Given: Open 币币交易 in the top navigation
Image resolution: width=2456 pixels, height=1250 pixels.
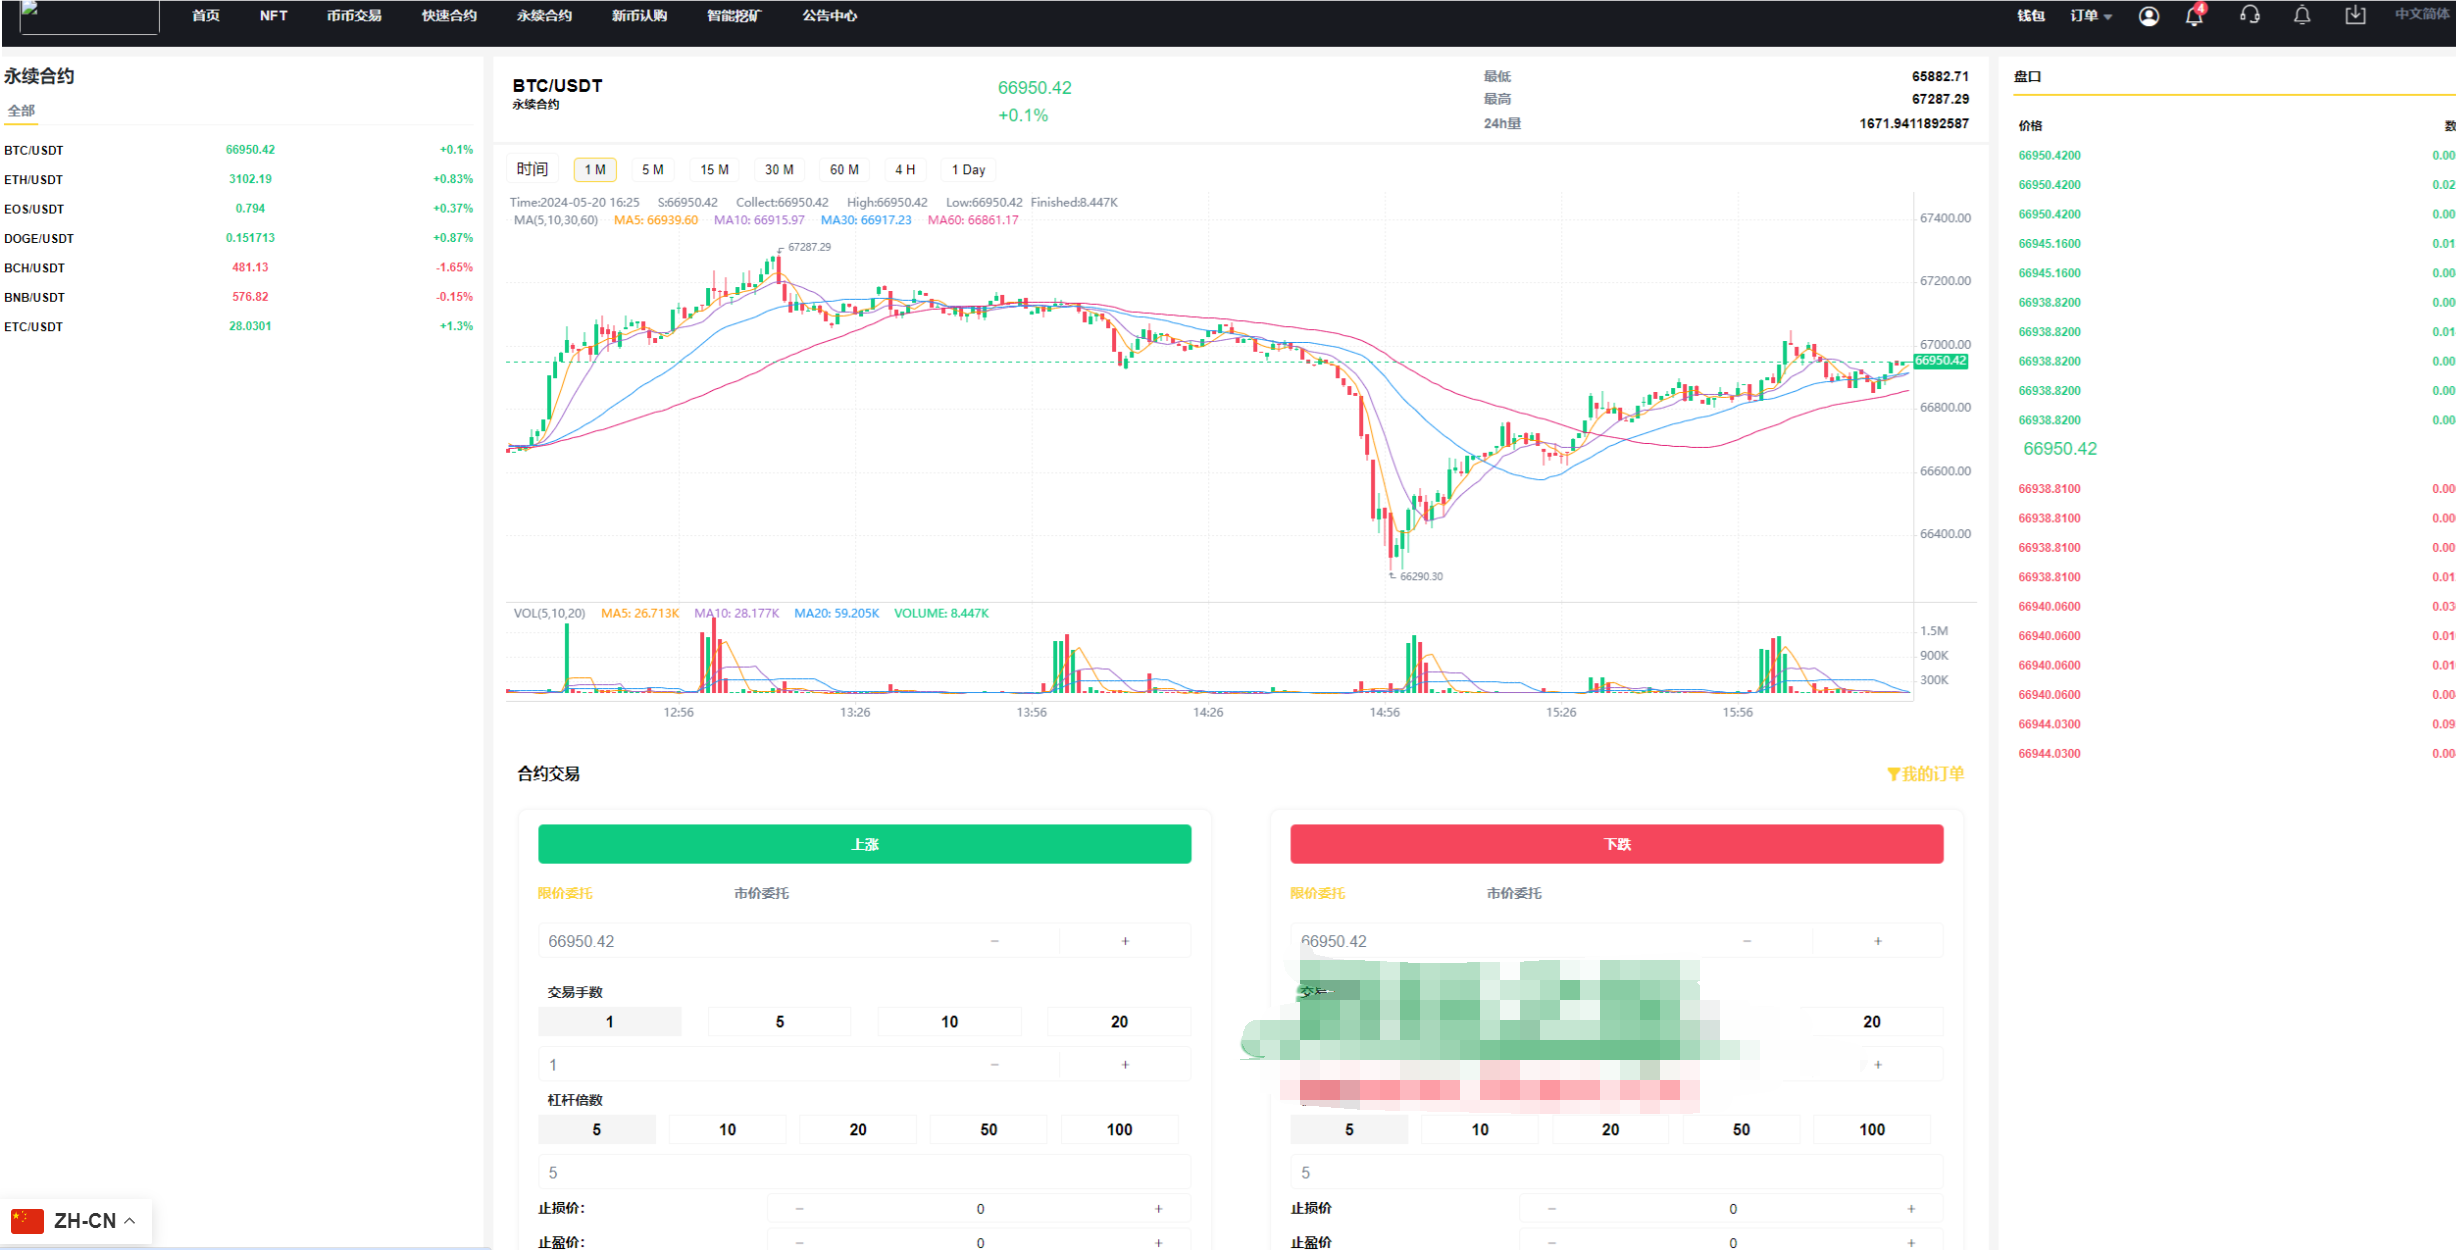Looking at the screenshot, I should [x=354, y=16].
